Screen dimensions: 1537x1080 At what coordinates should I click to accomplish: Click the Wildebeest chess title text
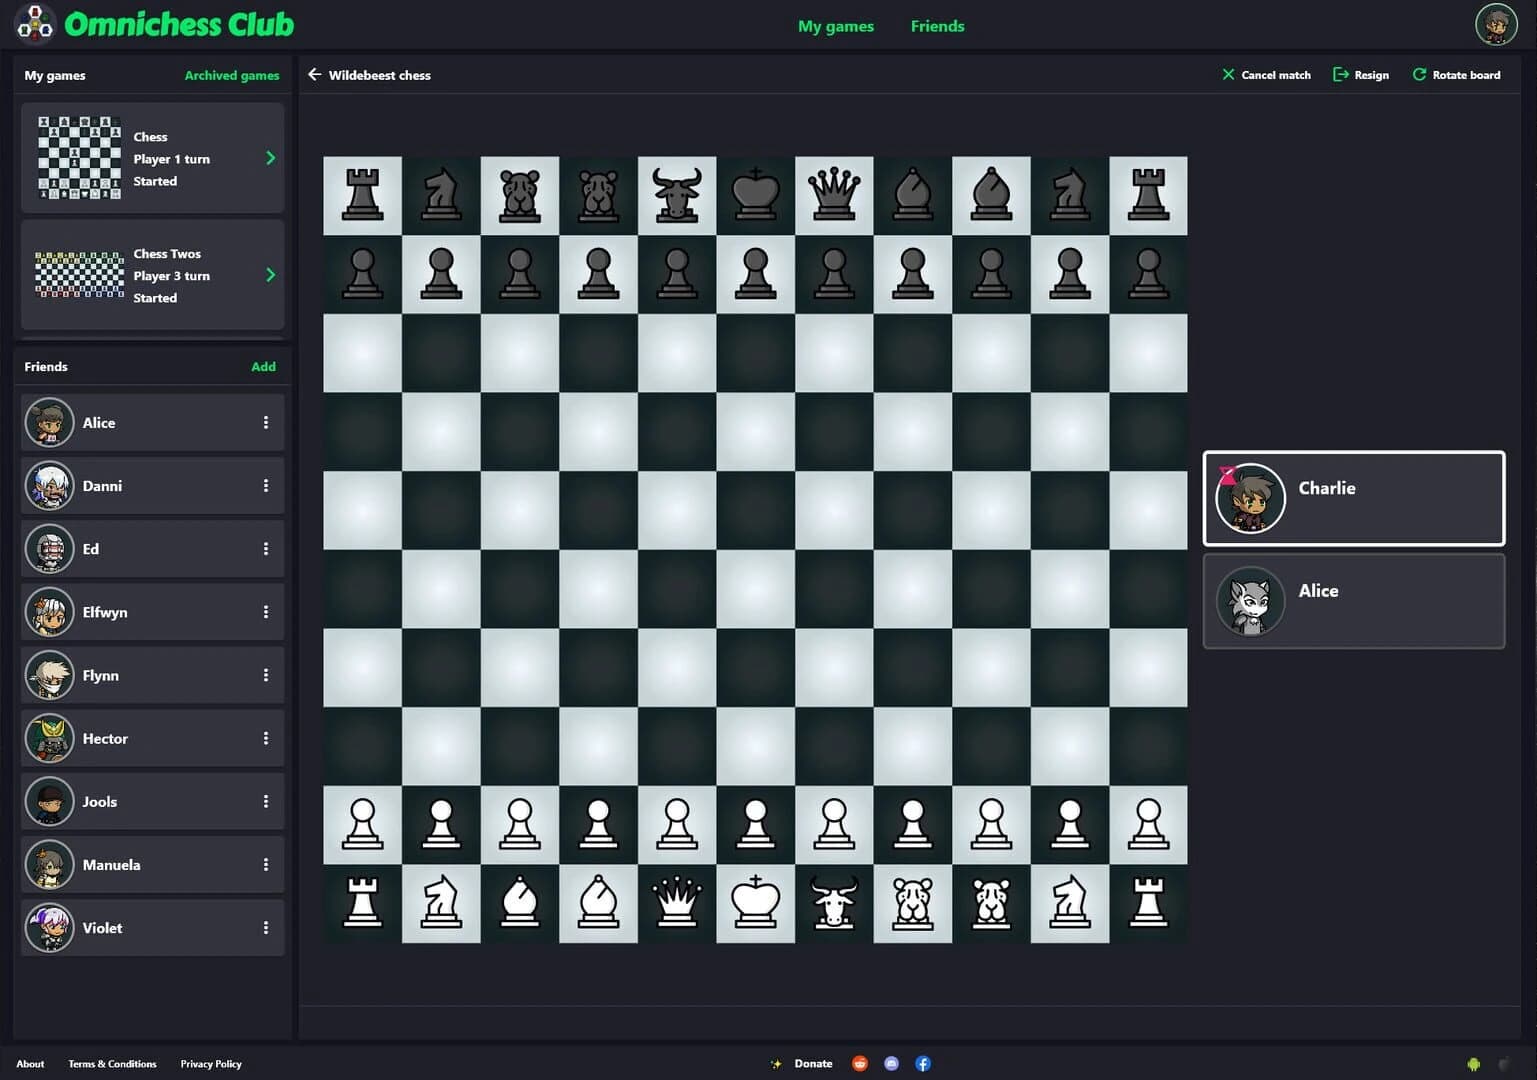[x=380, y=75]
